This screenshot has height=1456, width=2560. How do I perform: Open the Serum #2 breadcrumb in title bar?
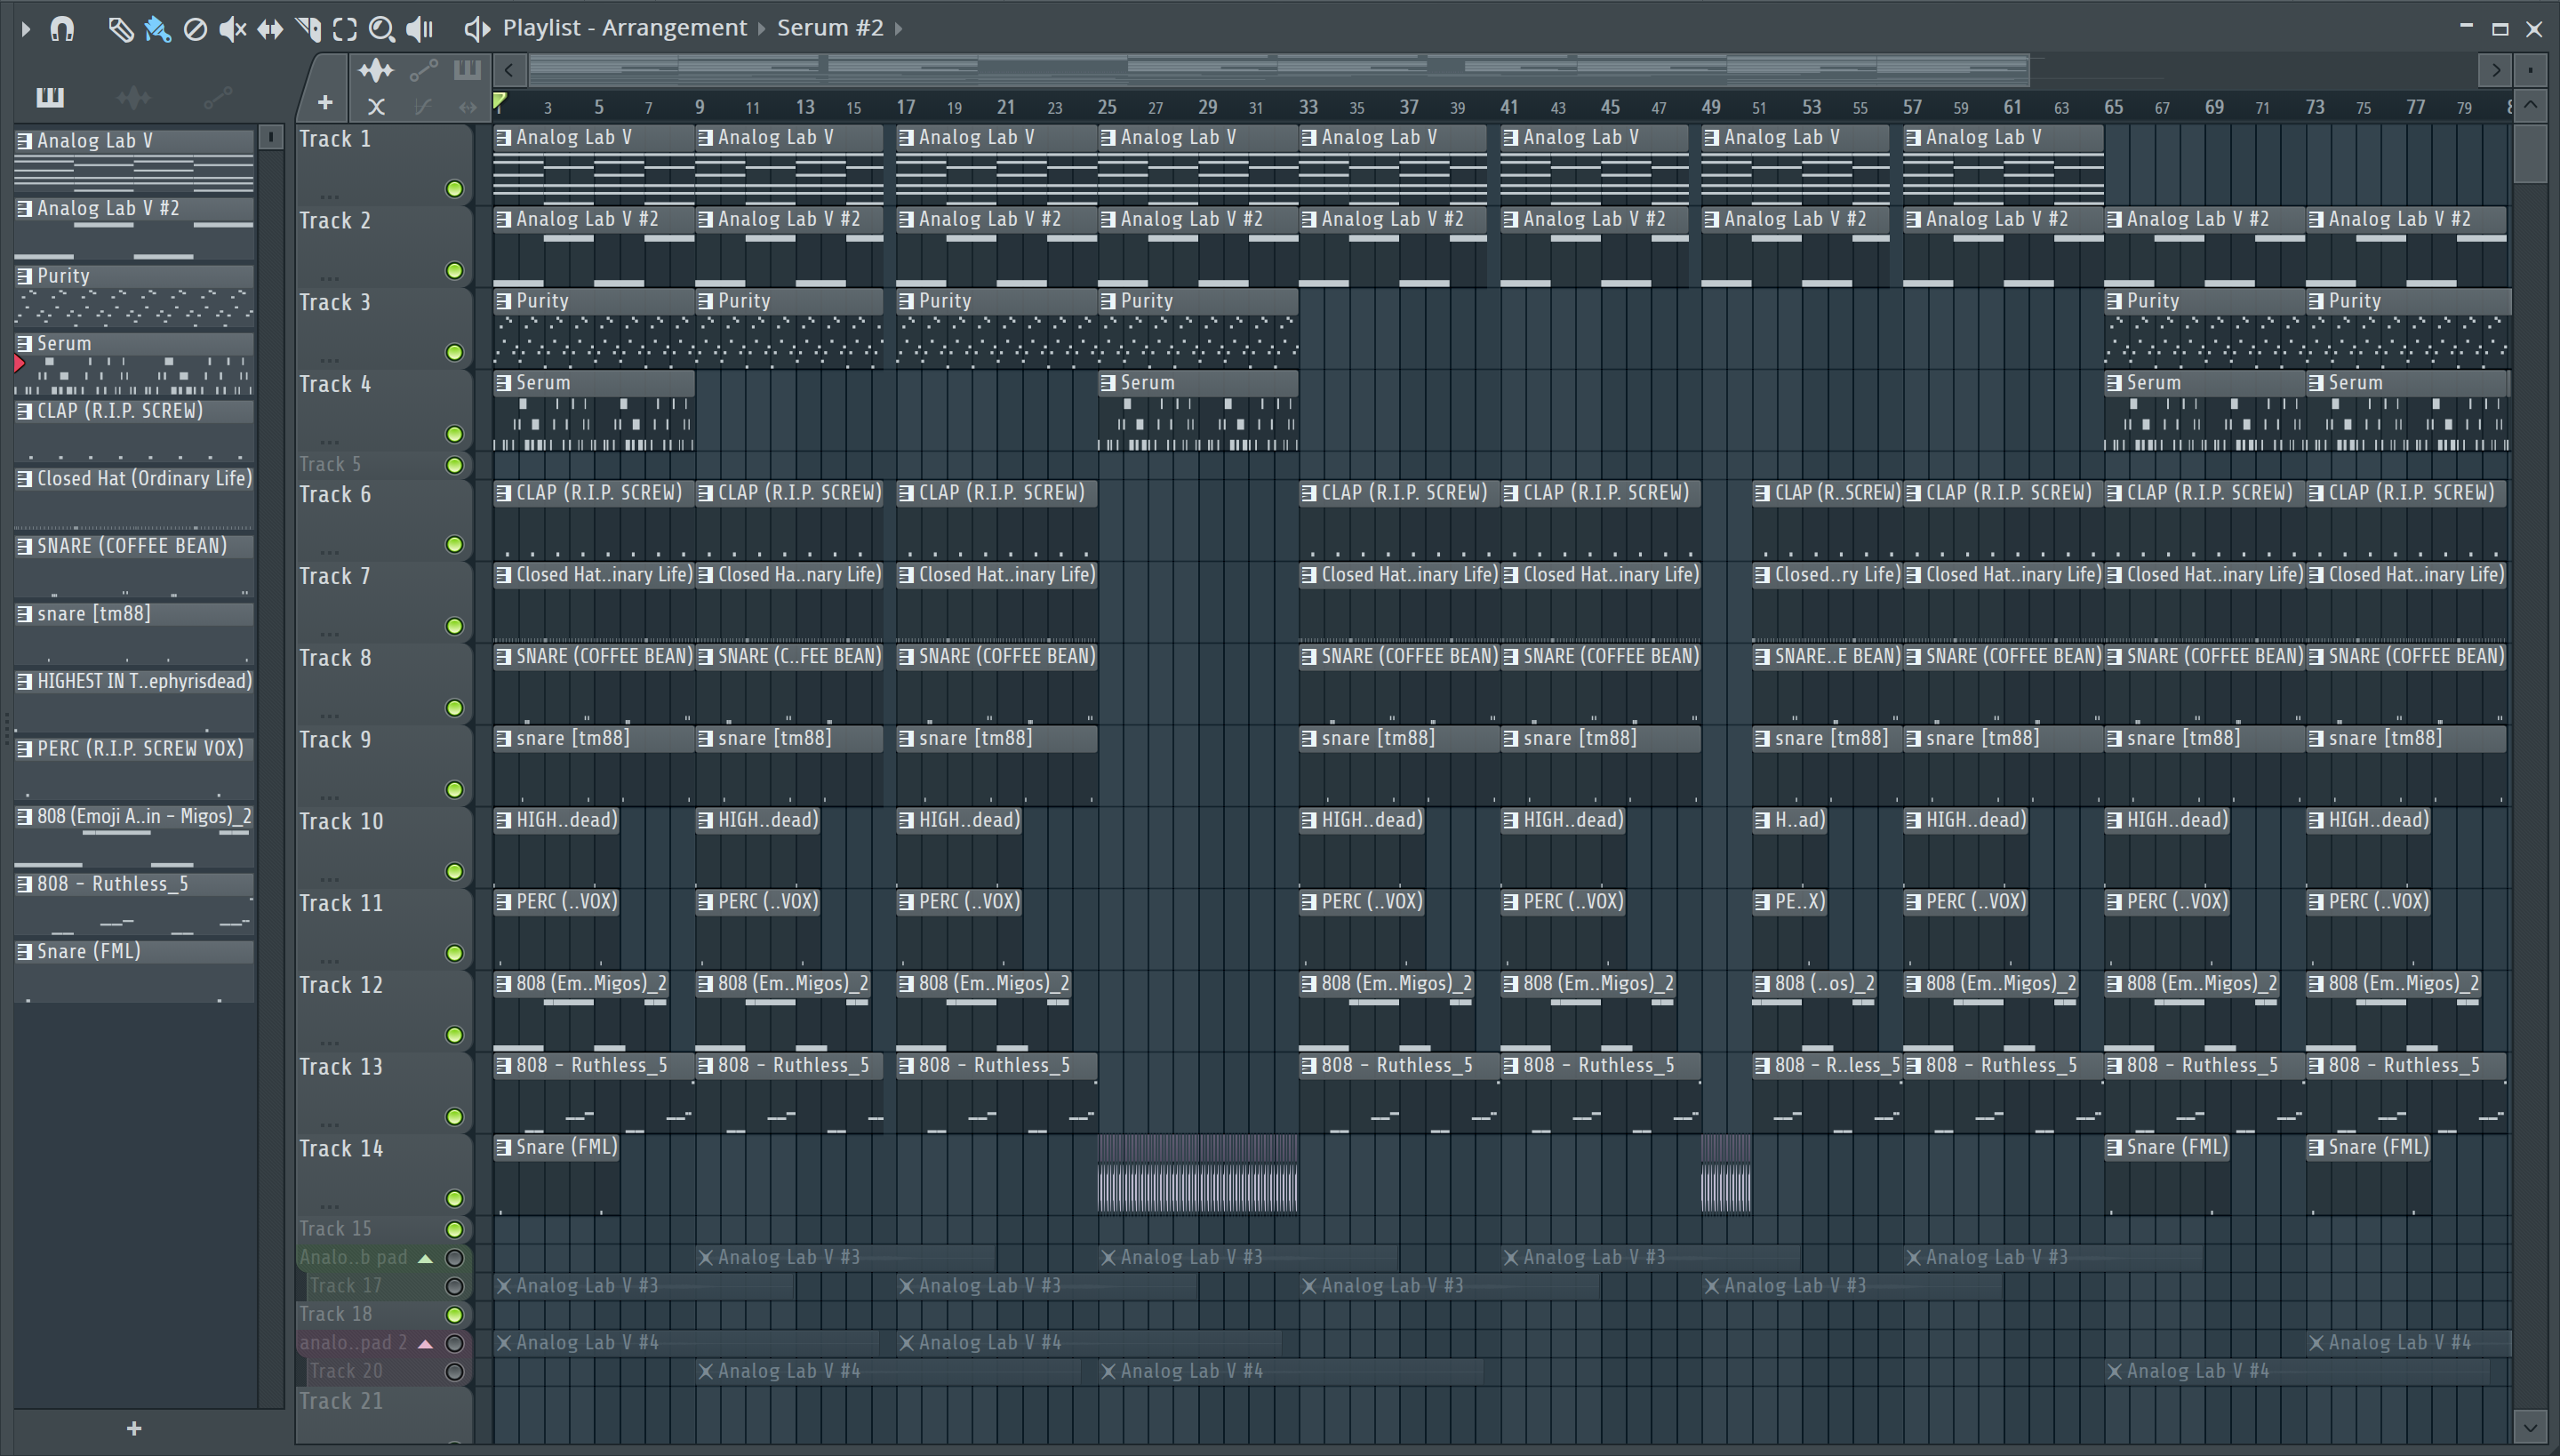pos(830,28)
